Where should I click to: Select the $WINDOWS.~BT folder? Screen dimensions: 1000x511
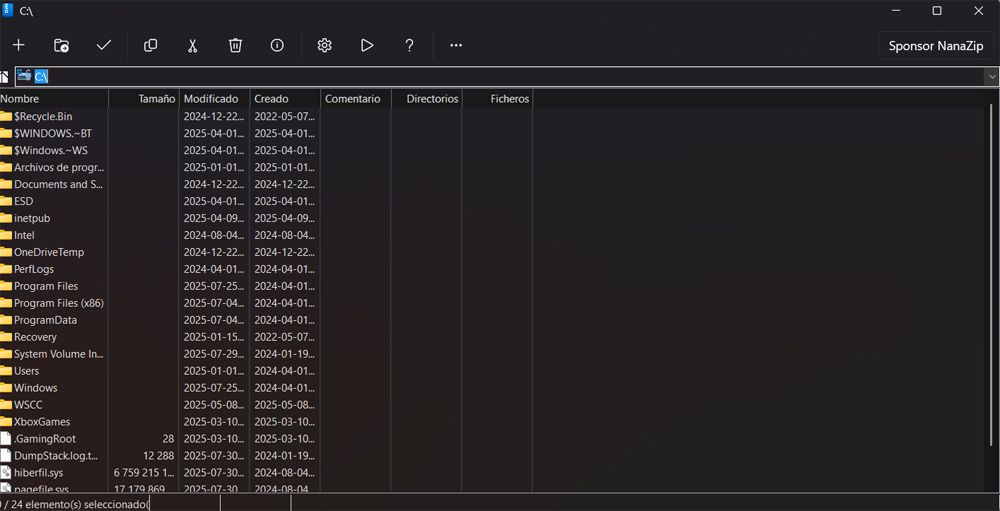pyautogui.click(x=53, y=133)
